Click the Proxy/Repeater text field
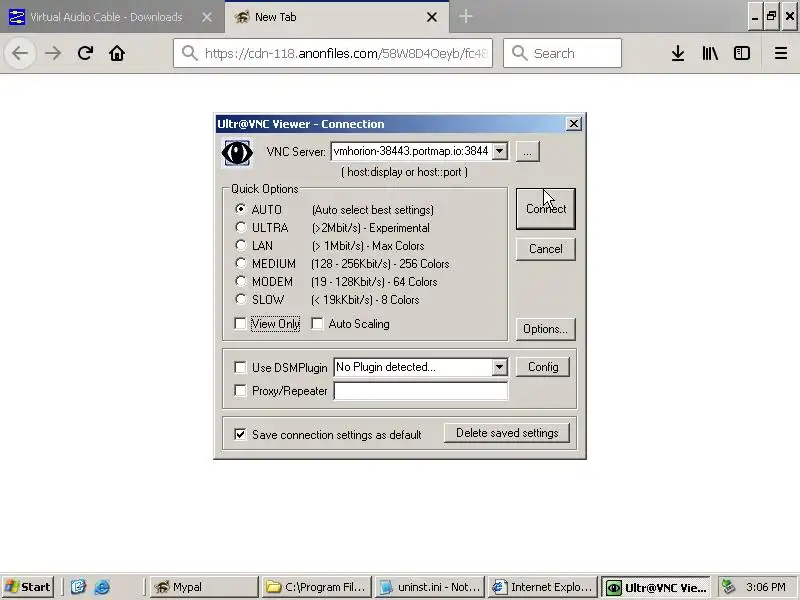800x600 pixels. click(x=421, y=391)
